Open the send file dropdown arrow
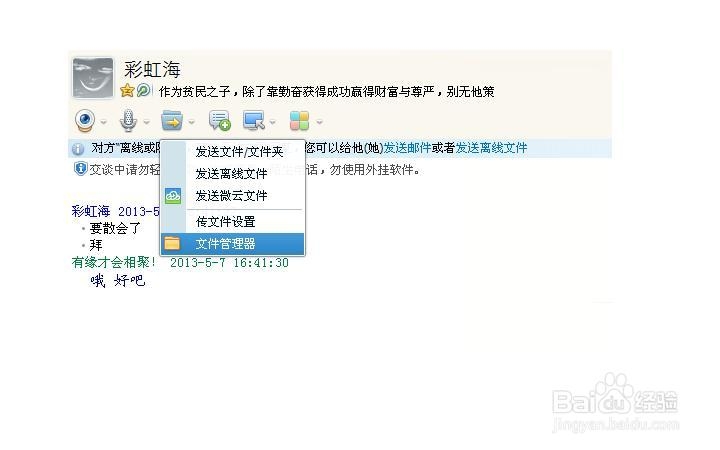 tap(192, 122)
